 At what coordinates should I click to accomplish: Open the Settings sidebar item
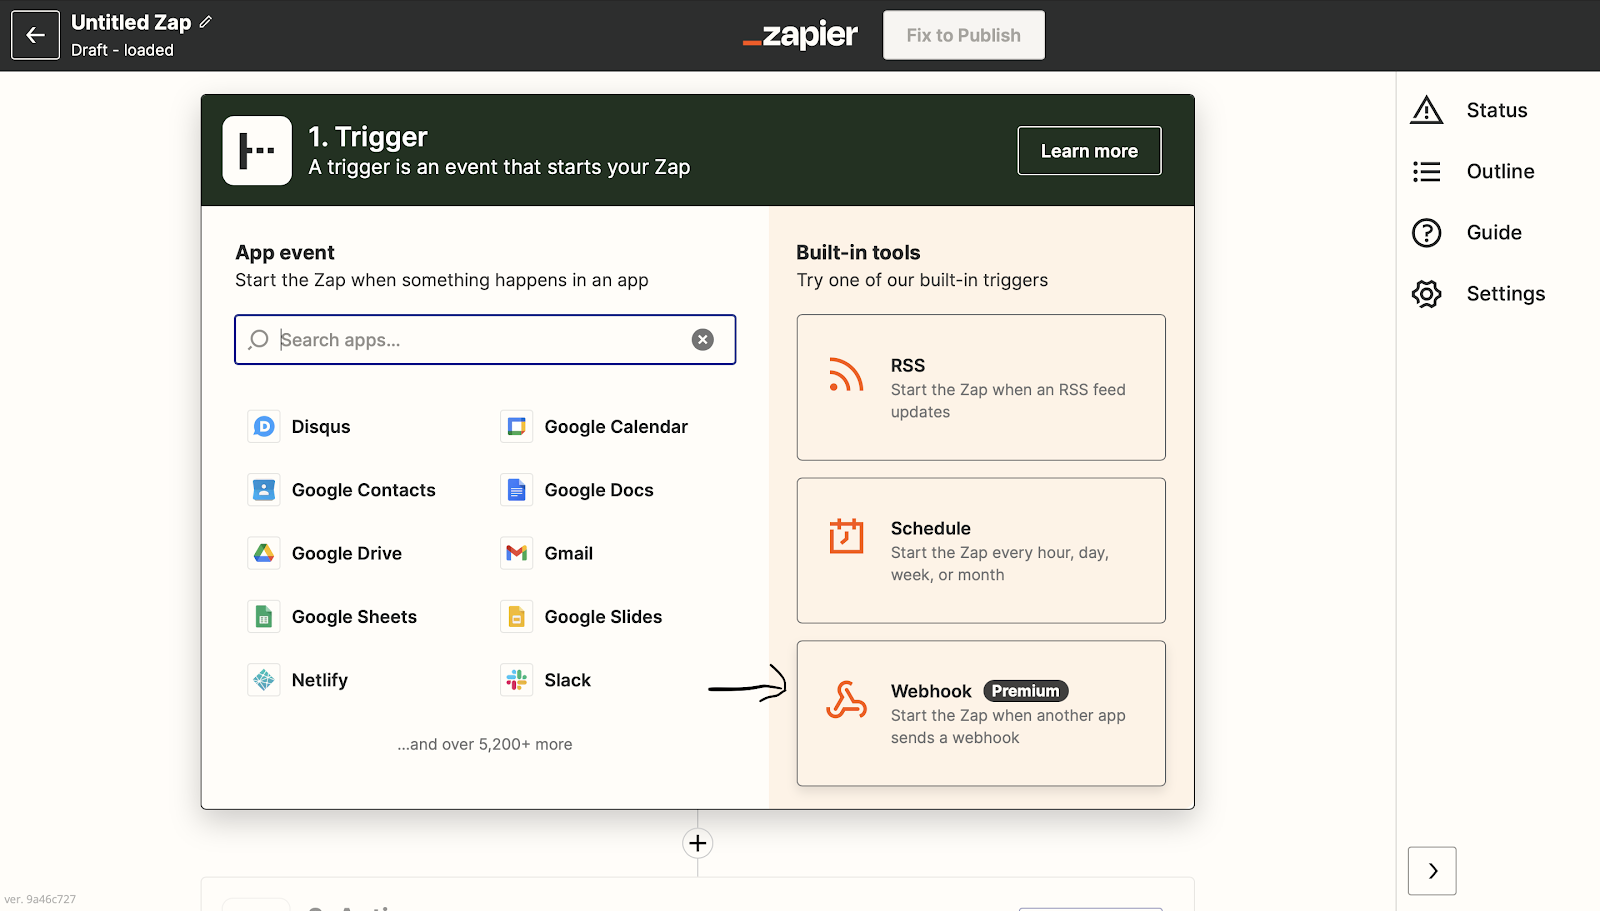pyautogui.click(x=1478, y=294)
